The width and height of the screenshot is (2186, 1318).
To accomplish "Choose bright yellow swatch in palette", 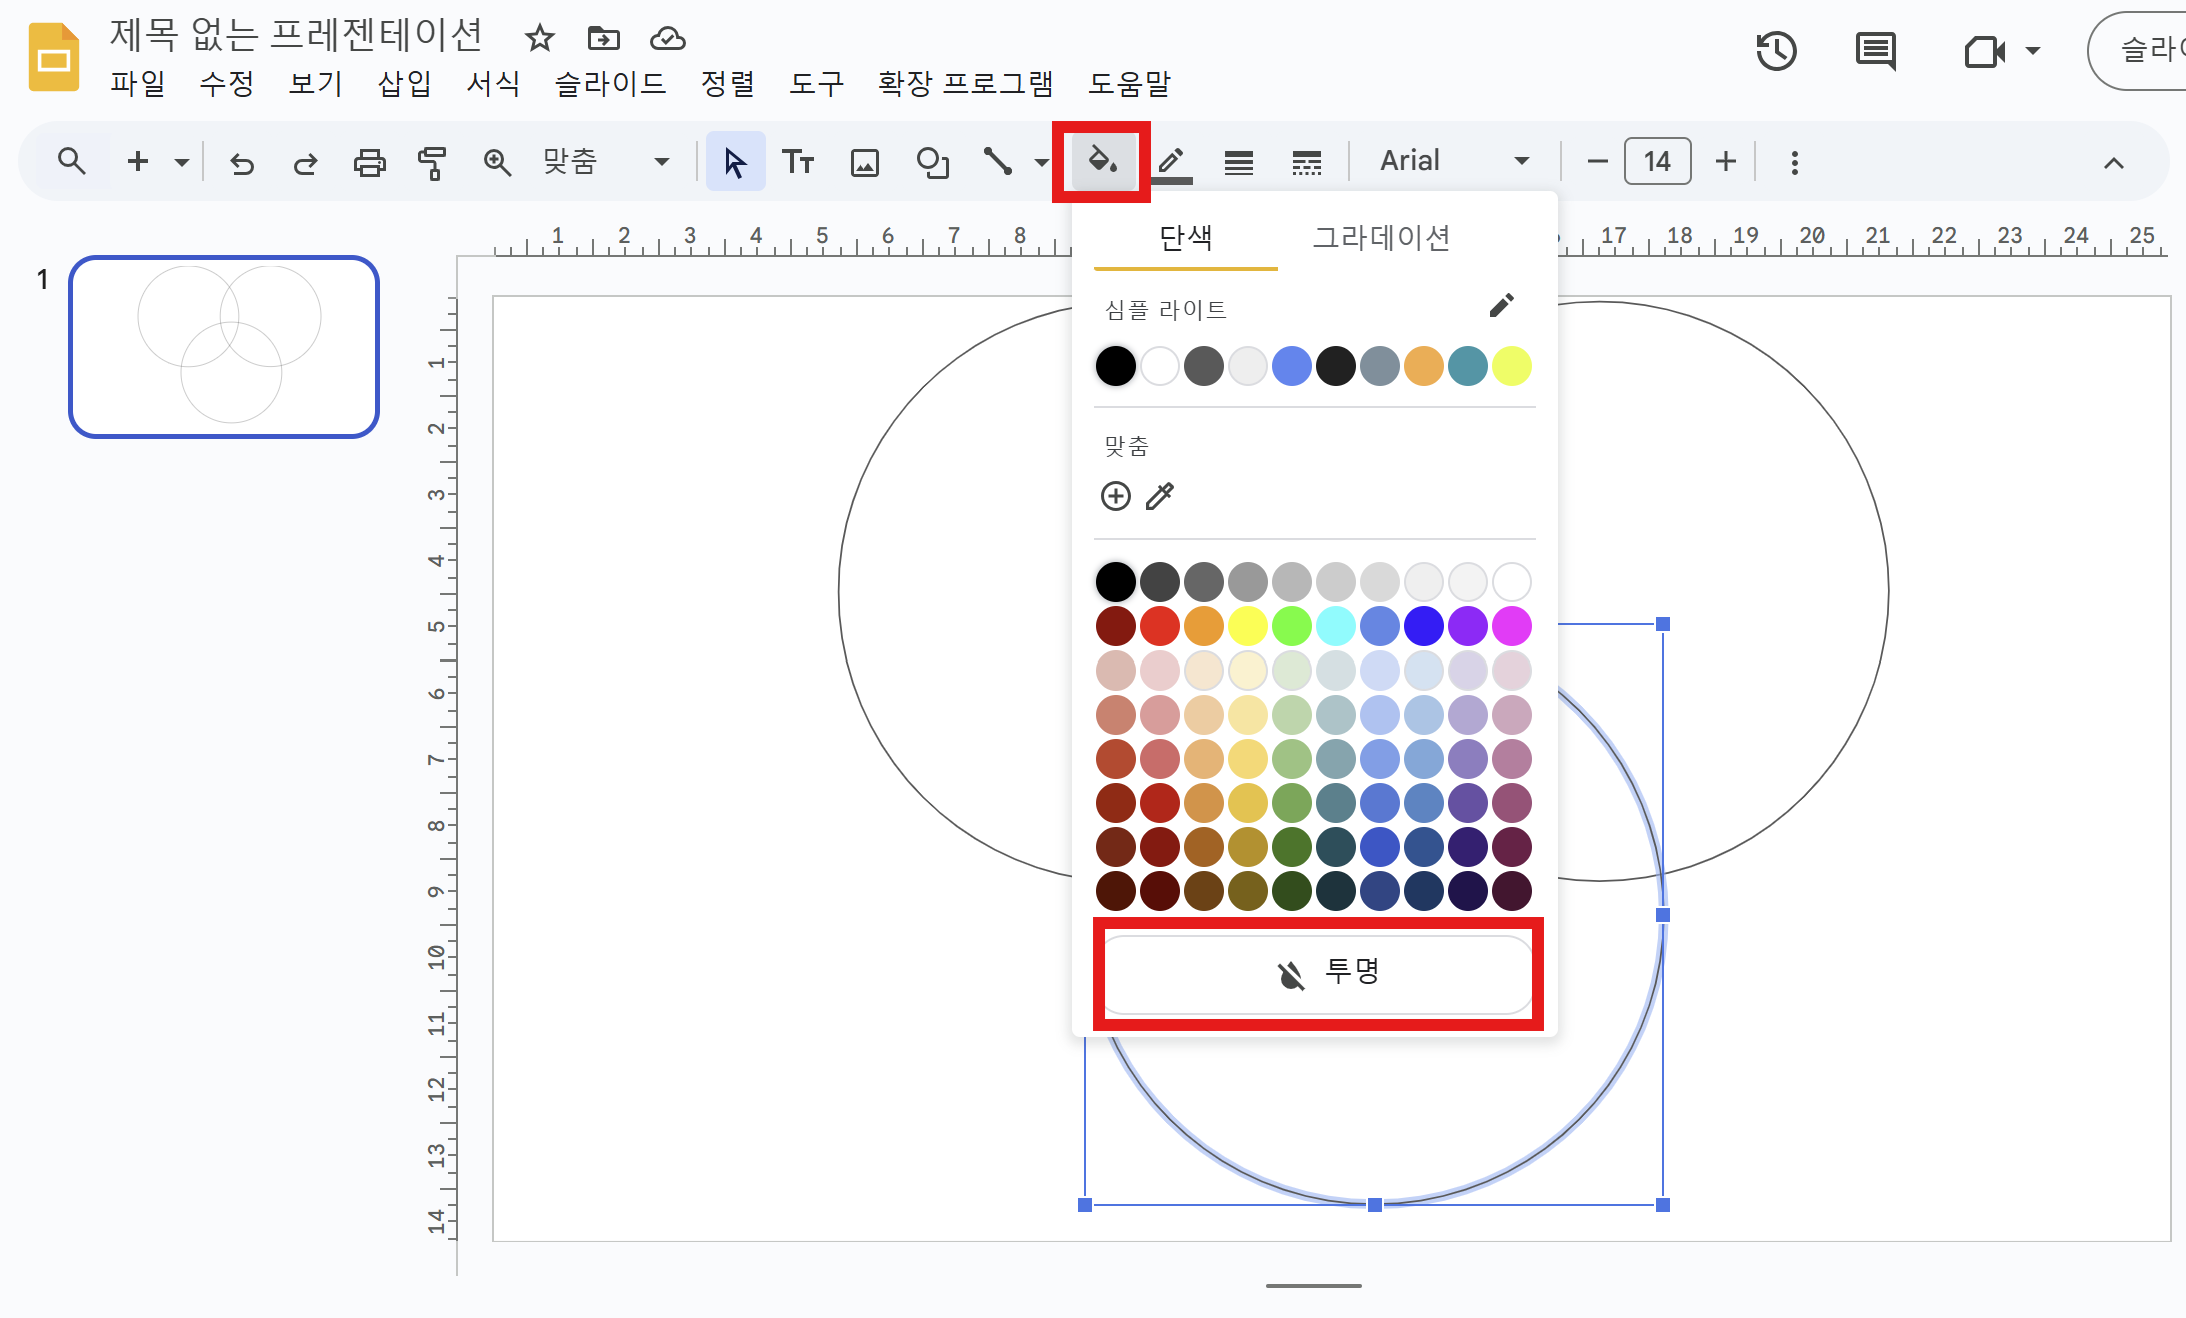I will coord(1248,626).
